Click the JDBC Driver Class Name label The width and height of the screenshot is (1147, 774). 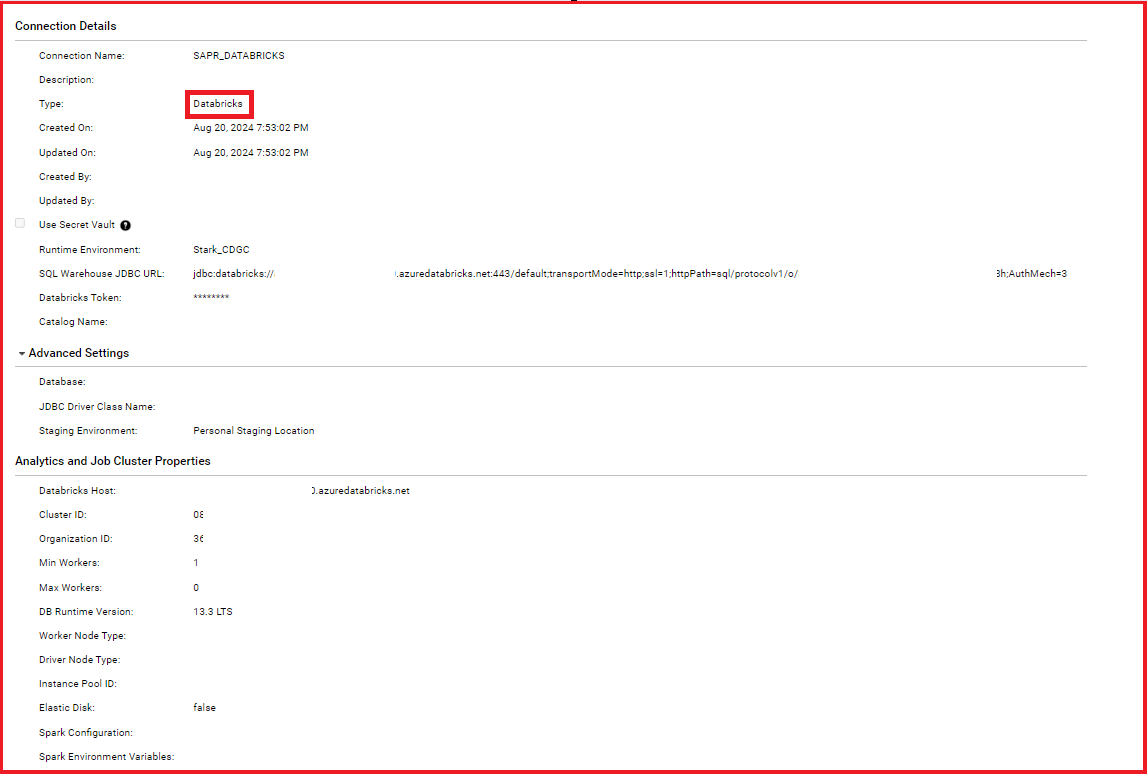point(97,407)
